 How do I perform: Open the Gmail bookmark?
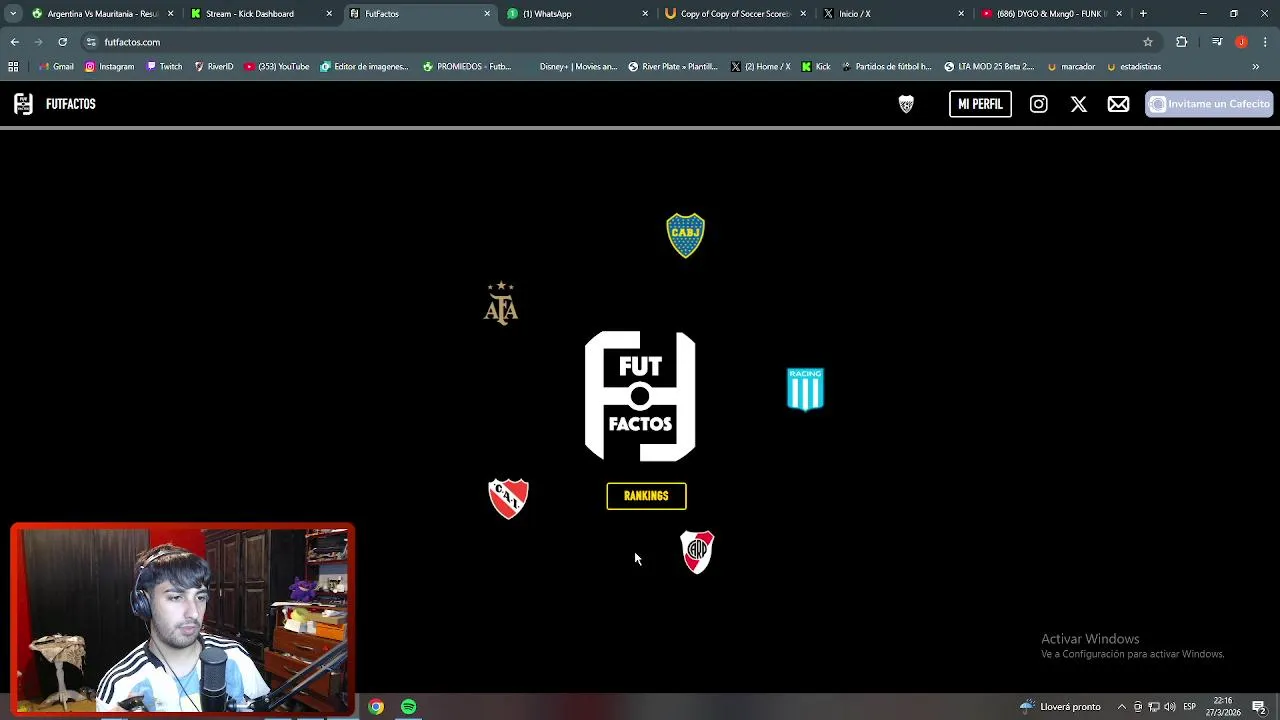click(x=56, y=67)
